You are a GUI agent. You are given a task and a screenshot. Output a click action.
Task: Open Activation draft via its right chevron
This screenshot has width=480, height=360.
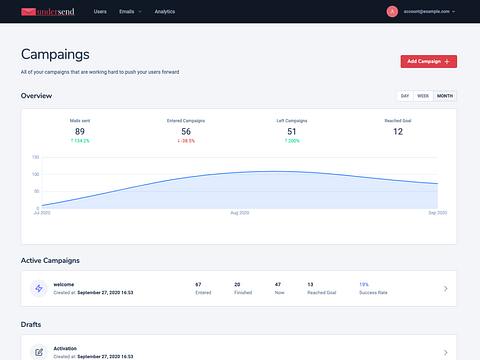(x=446, y=352)
